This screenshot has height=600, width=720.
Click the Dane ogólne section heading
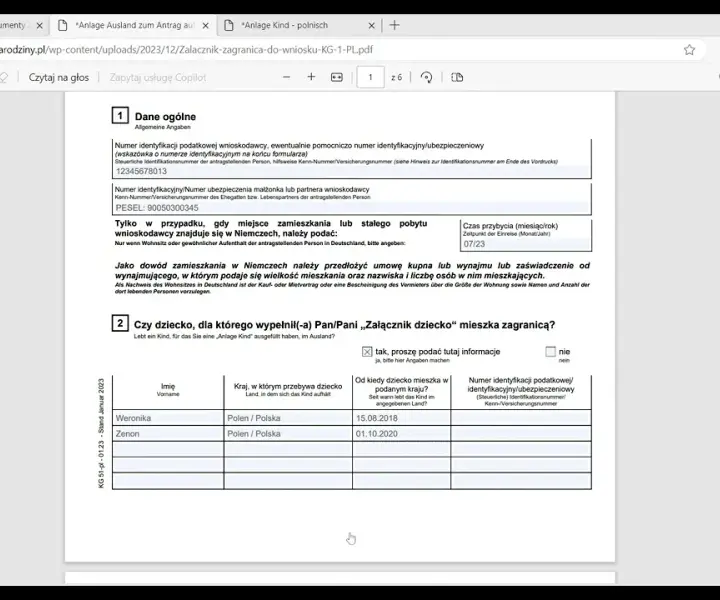[165, 117]
